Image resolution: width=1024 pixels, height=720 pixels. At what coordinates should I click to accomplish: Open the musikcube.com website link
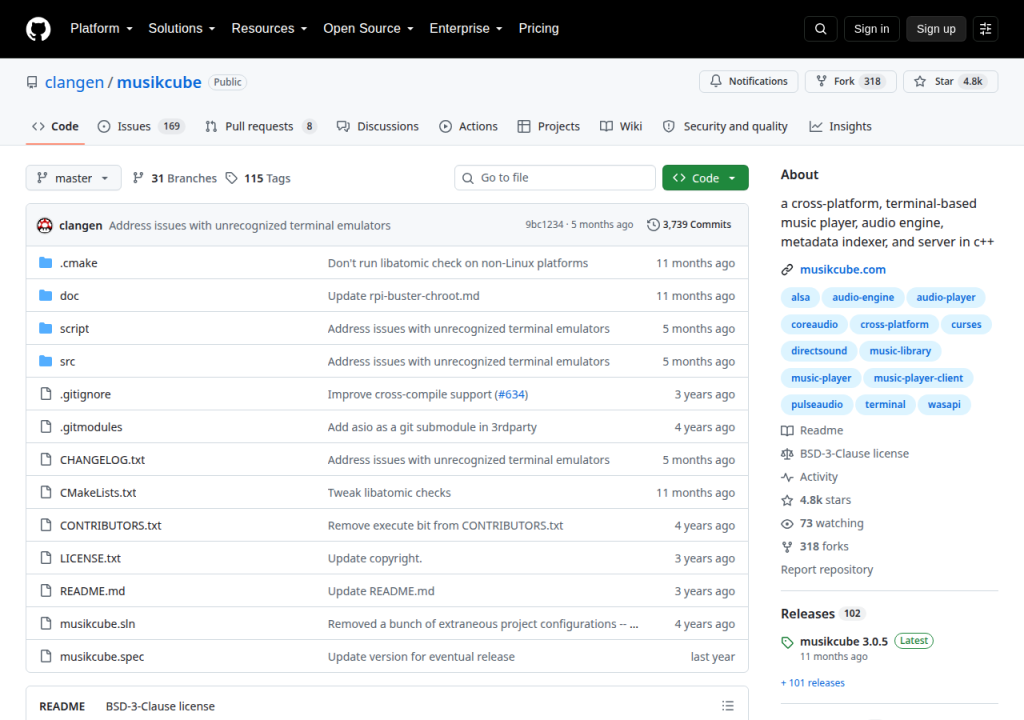pyautogui.click(x=842, y=269)
